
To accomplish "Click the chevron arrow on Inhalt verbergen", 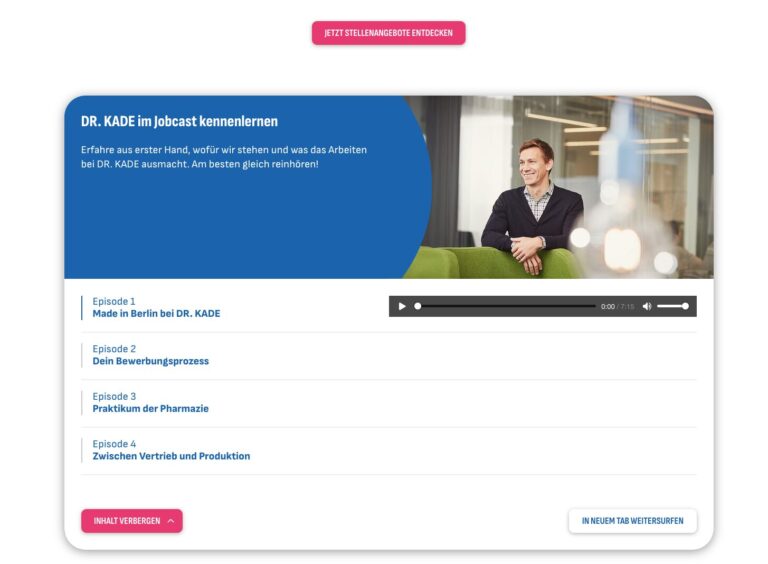I will pyautogui.click(x=170, y=521).
